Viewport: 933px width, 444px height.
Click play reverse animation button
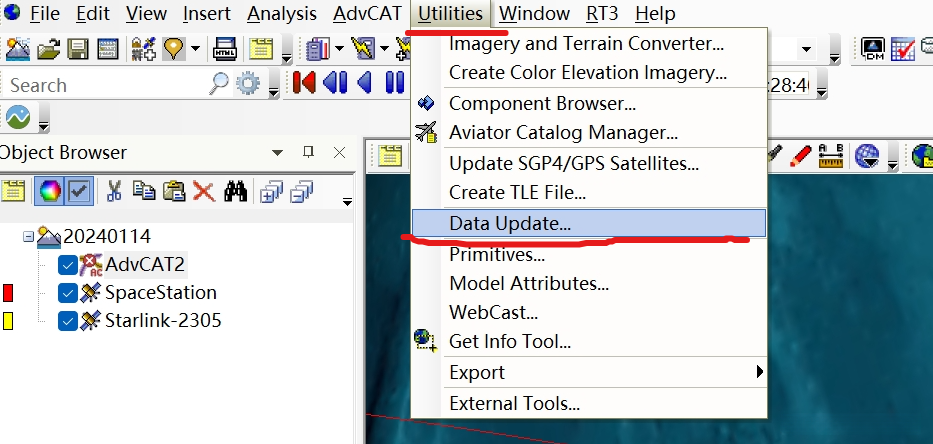click(364, 82)
